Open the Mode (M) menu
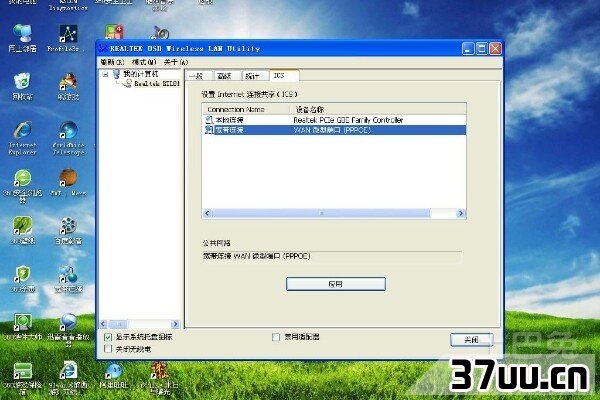 144,62
